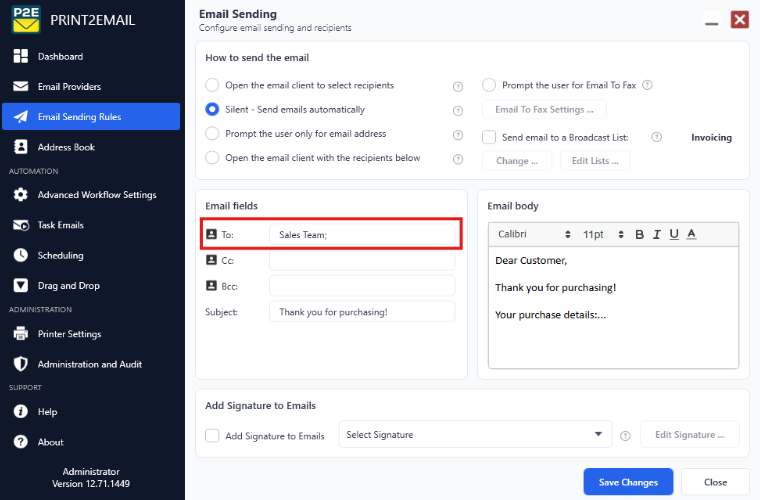Click the Help info icon
This screenshot has width=760, height=500.
20,411
